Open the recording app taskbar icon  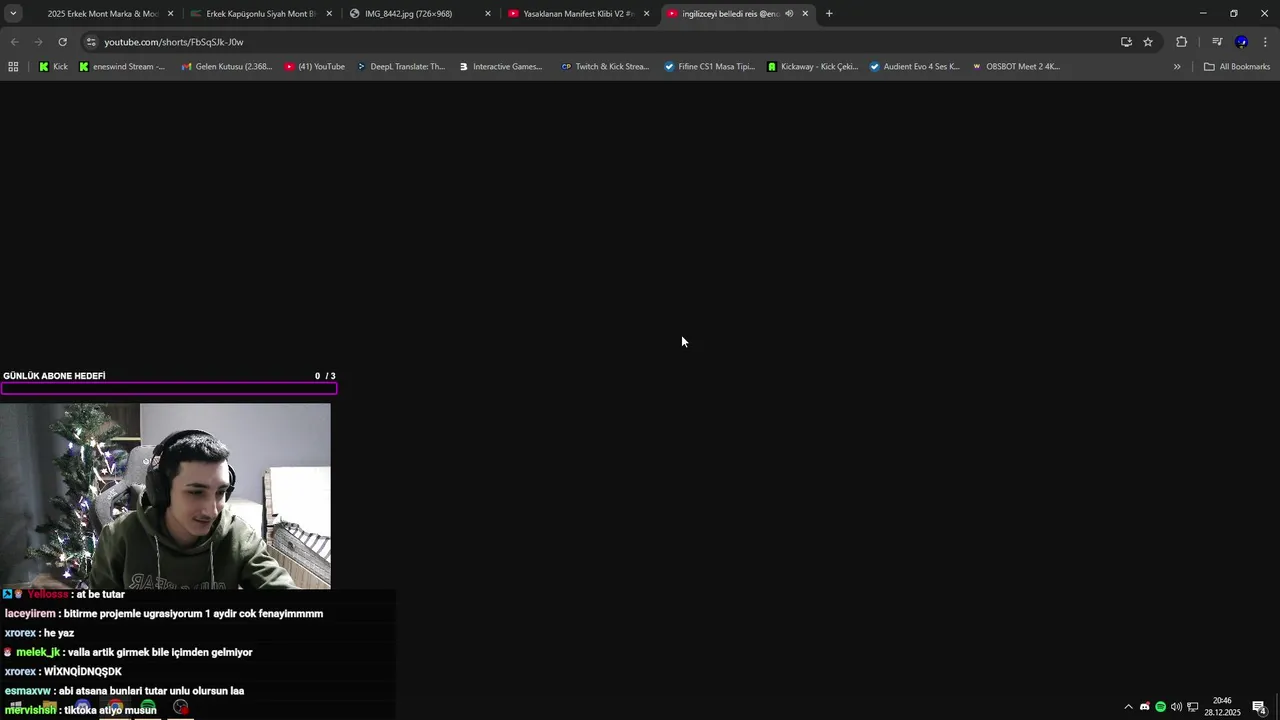[x=180, y=708]
